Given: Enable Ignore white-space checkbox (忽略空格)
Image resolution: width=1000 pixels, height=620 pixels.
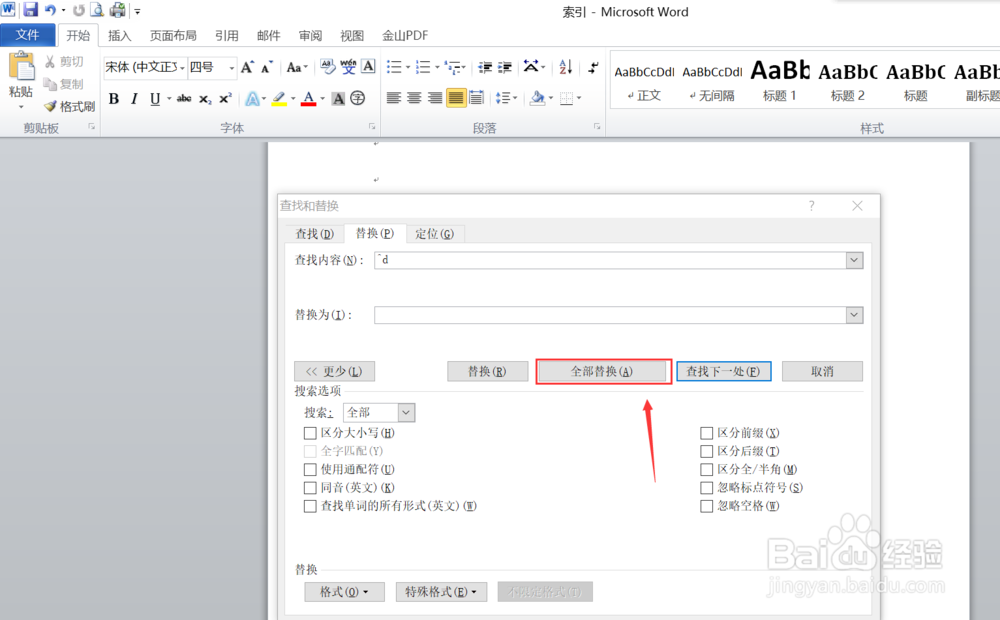Looking at the screenshot, I should point(707,506).
